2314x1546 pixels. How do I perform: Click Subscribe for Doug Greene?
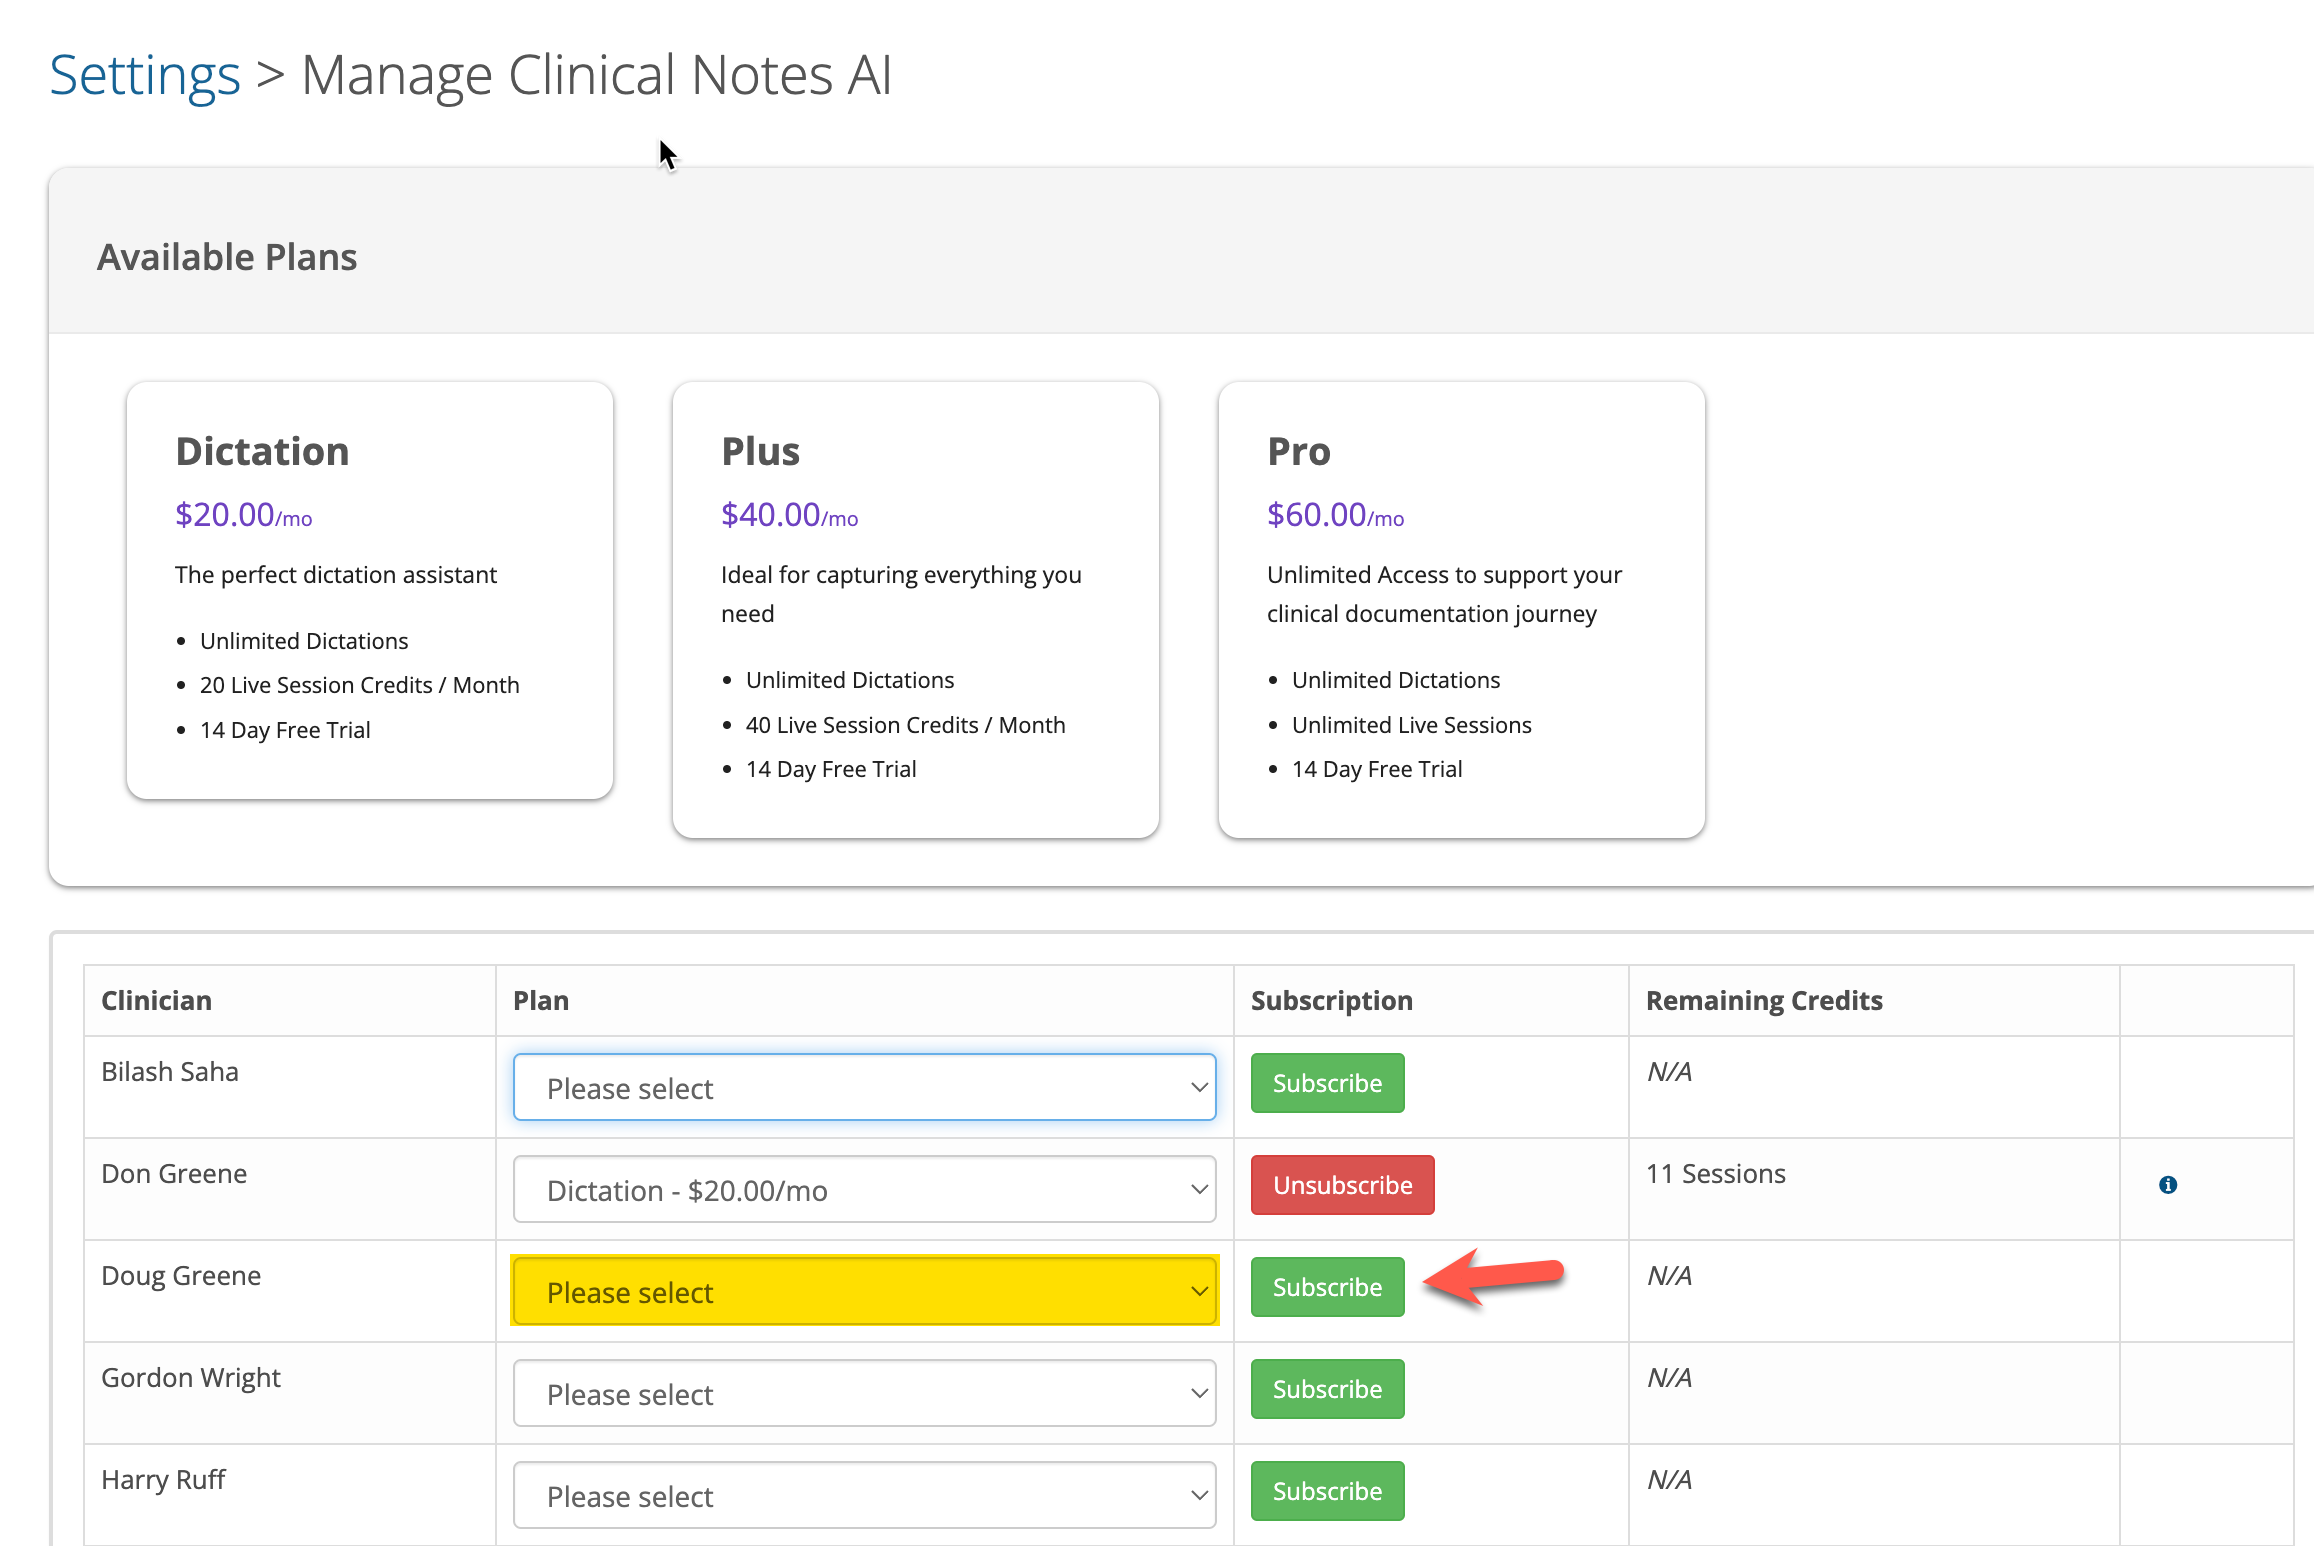point(1328,1287)
